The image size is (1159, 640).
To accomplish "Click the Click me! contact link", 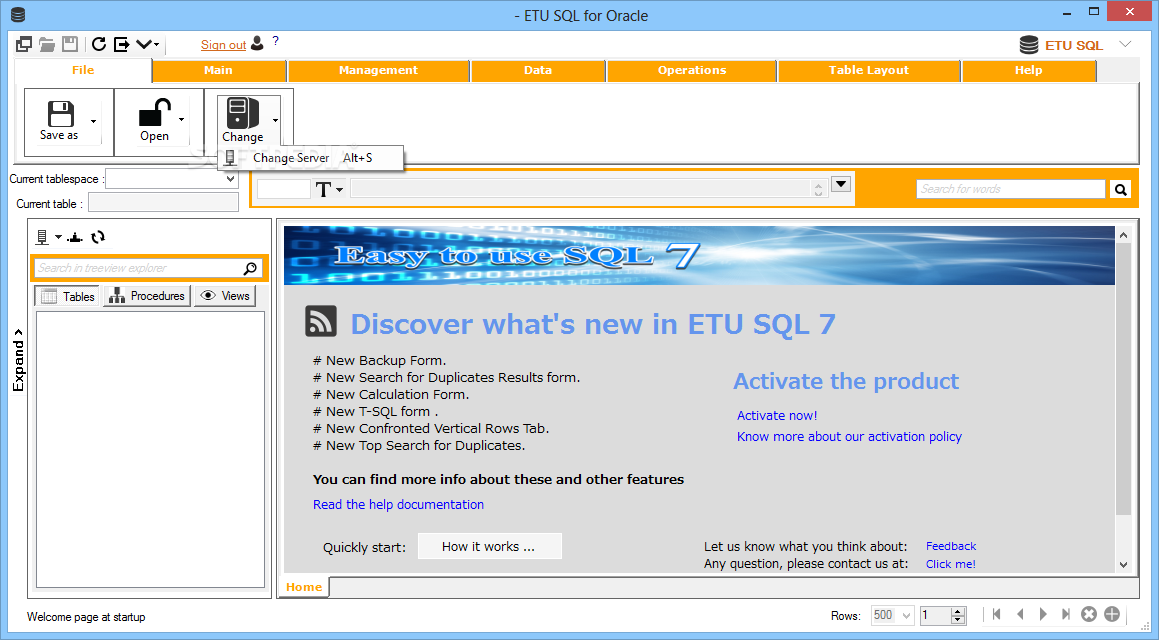I will click(951, 564).
